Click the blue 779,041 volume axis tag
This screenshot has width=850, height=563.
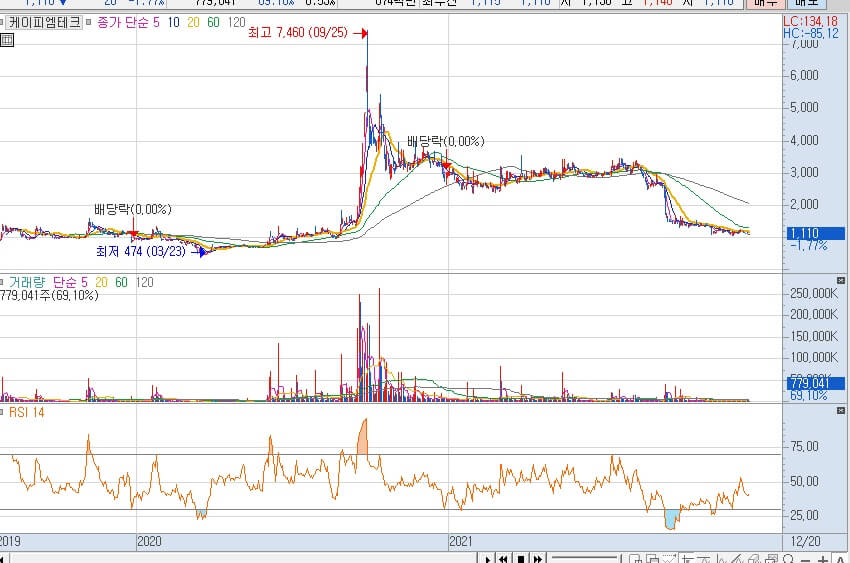pos(816,383)
